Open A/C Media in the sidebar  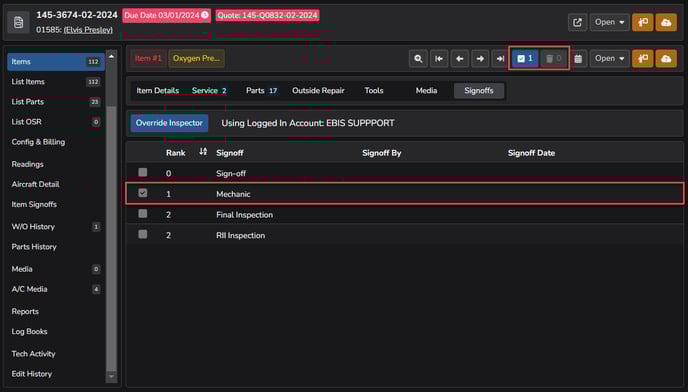56,289
